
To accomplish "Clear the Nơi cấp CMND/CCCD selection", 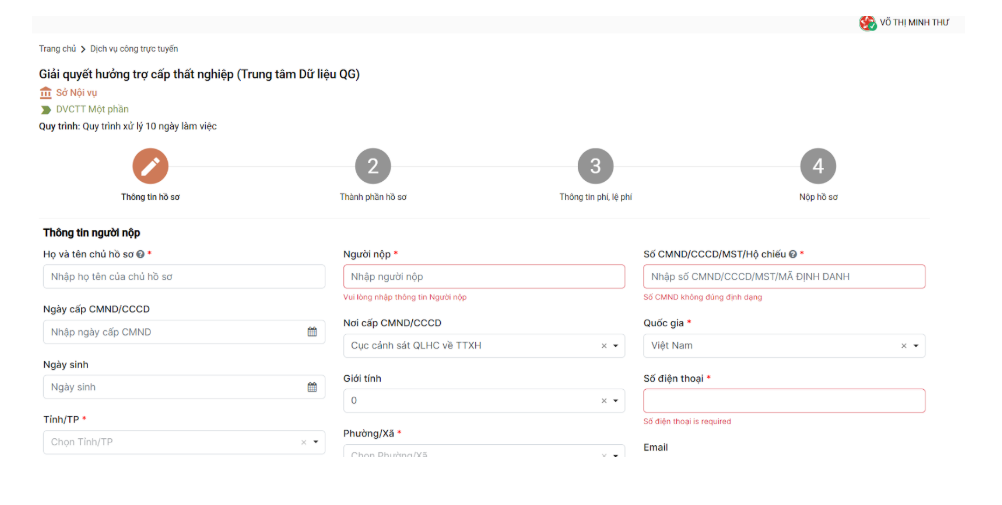I will click(x=603, y=346).
